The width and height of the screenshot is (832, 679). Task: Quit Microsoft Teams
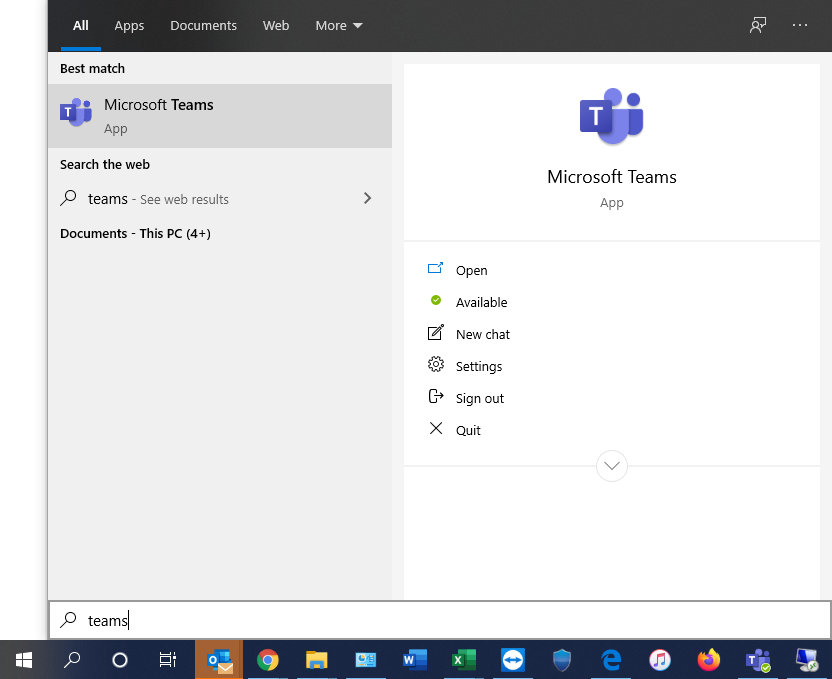point(470,430)
